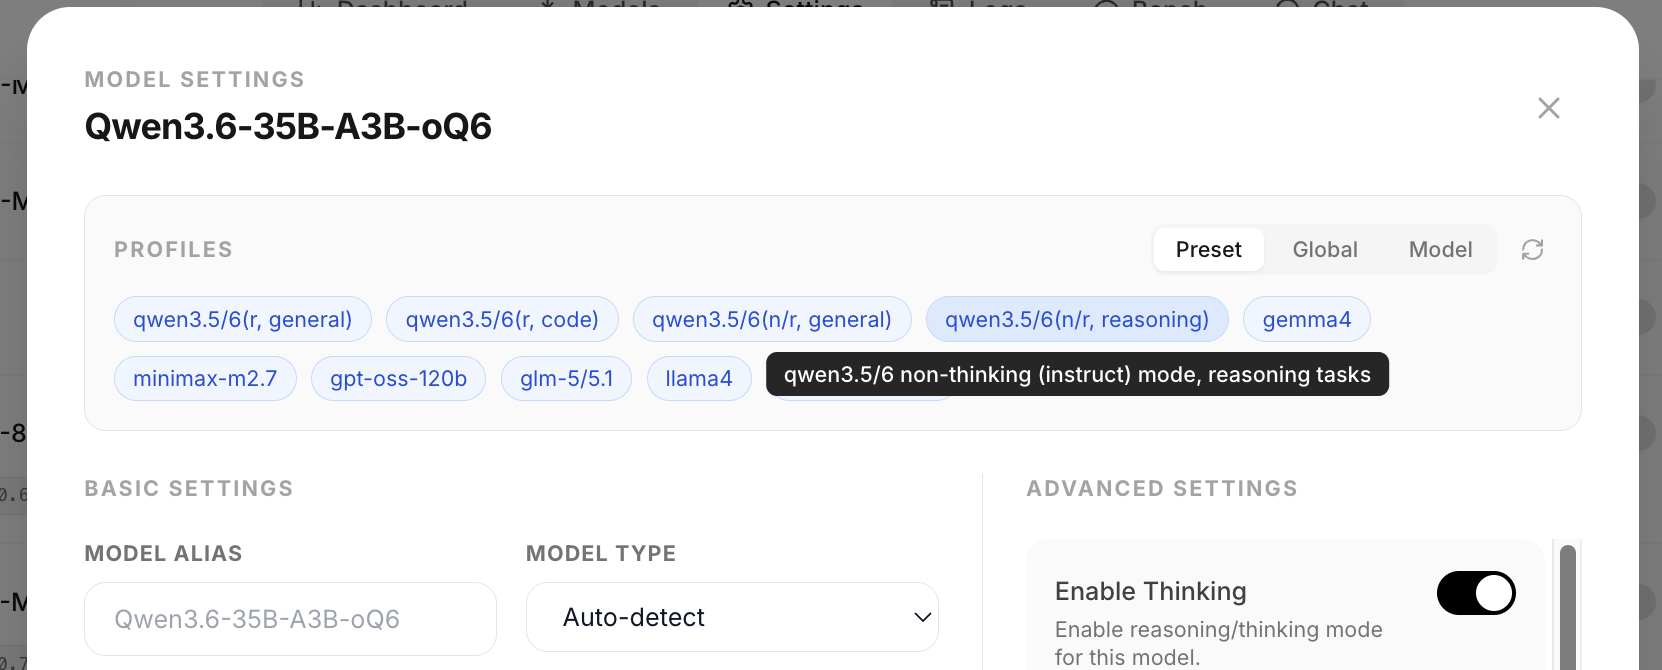Switch to Model profiles tab
Viewport: 1662px width, 670px height.
click(x=1440, y=250)
